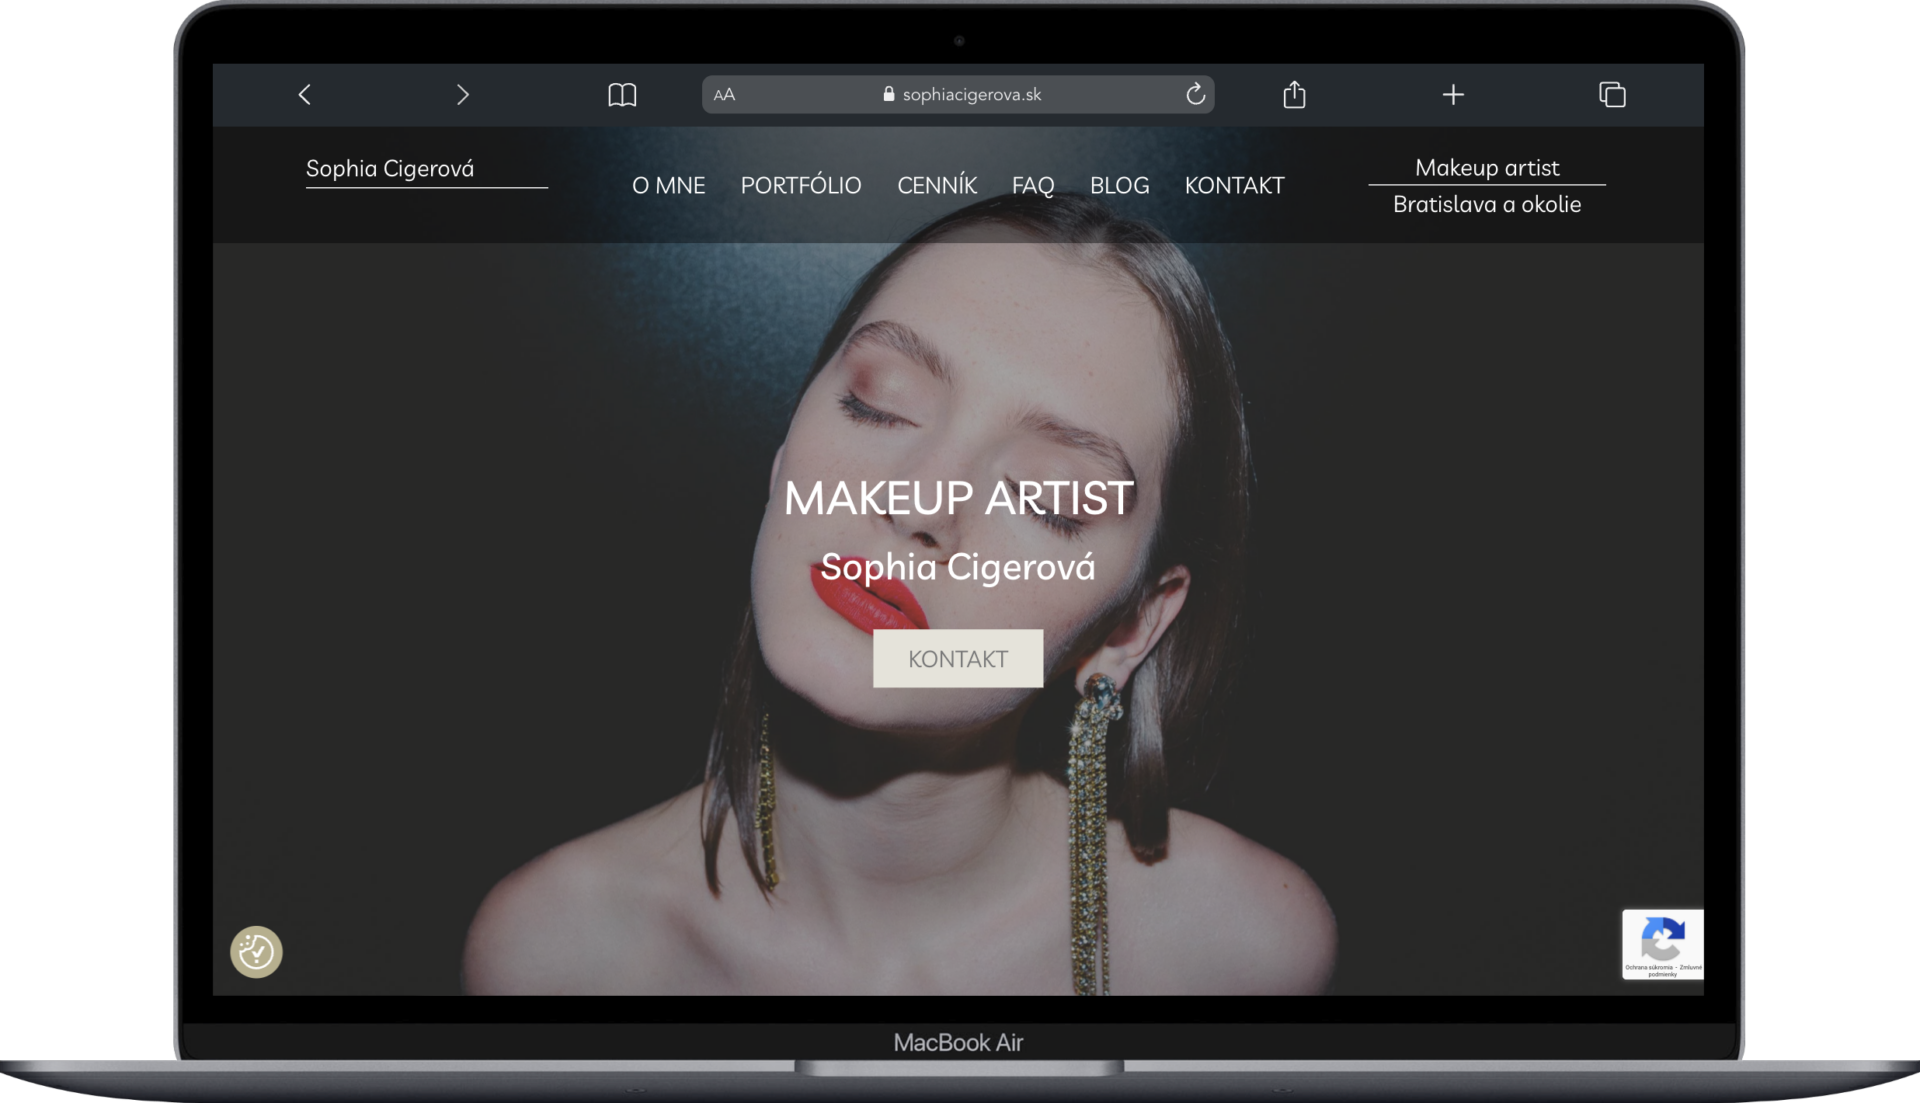Click the Makeup artist header text

point(1487,168)
